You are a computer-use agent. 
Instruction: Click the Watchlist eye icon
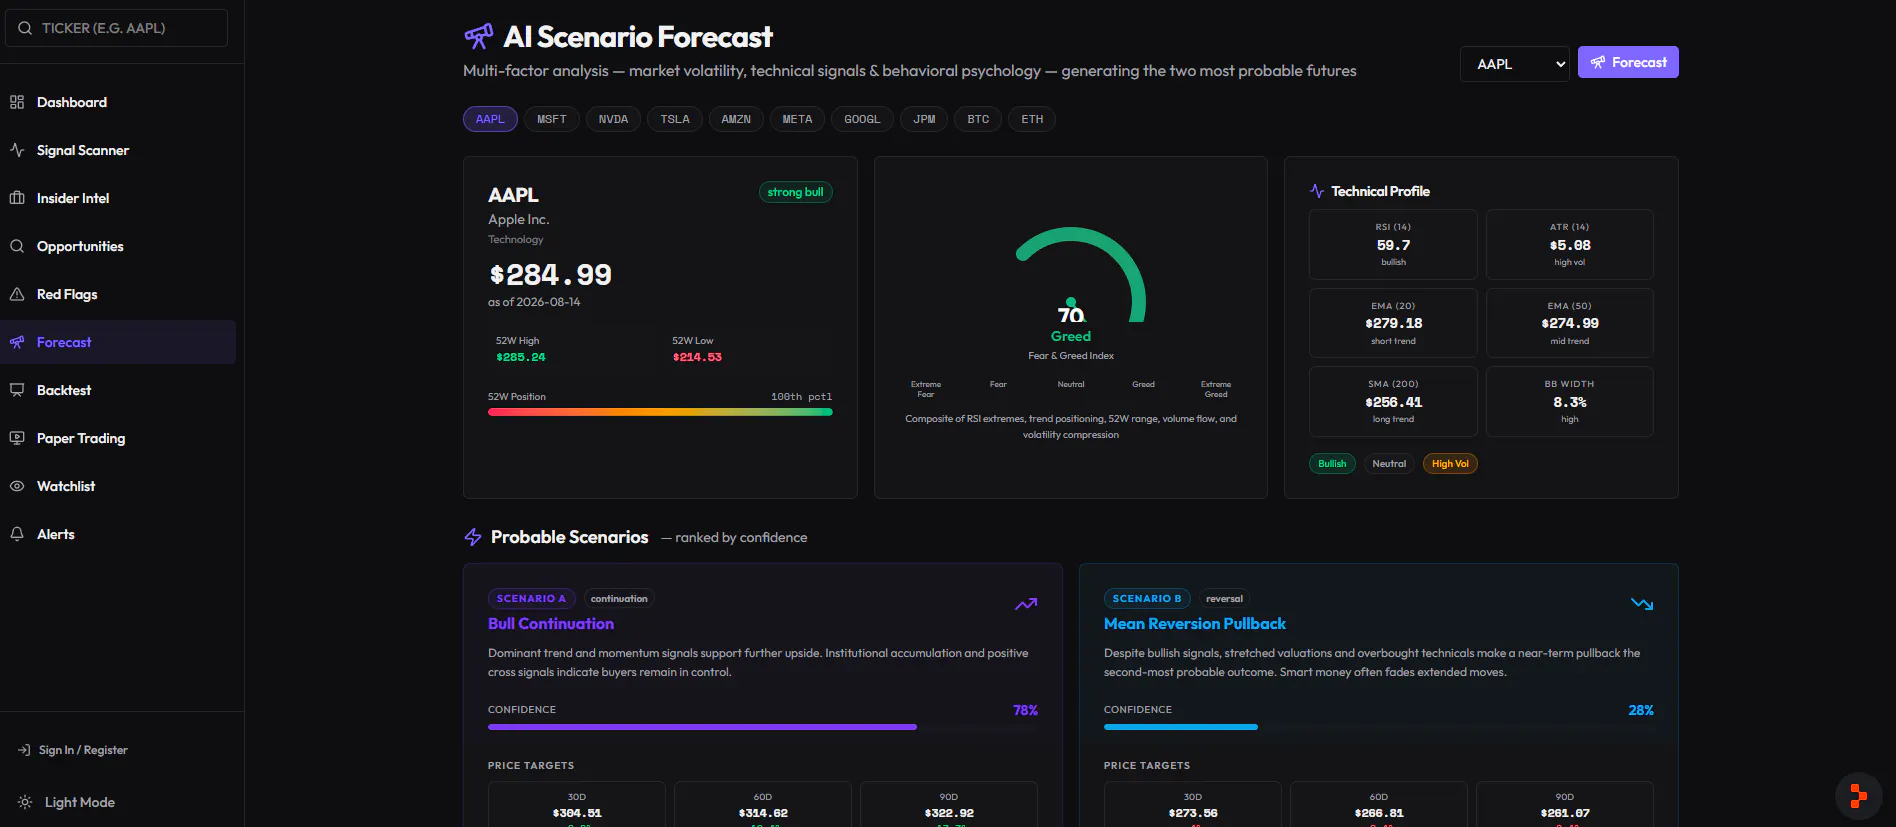point(17,486)
